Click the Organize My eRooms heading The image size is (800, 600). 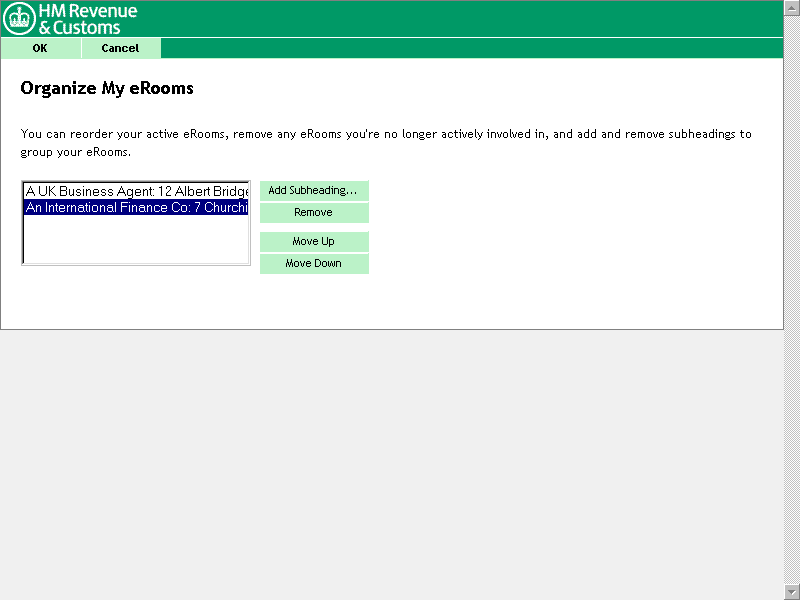click(107, 89)
